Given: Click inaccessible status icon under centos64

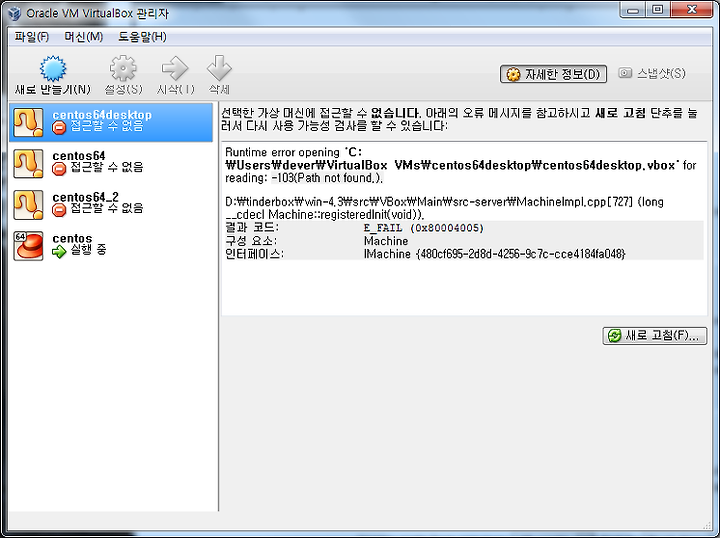Looking at the screenshot, I should coord(59,169).
